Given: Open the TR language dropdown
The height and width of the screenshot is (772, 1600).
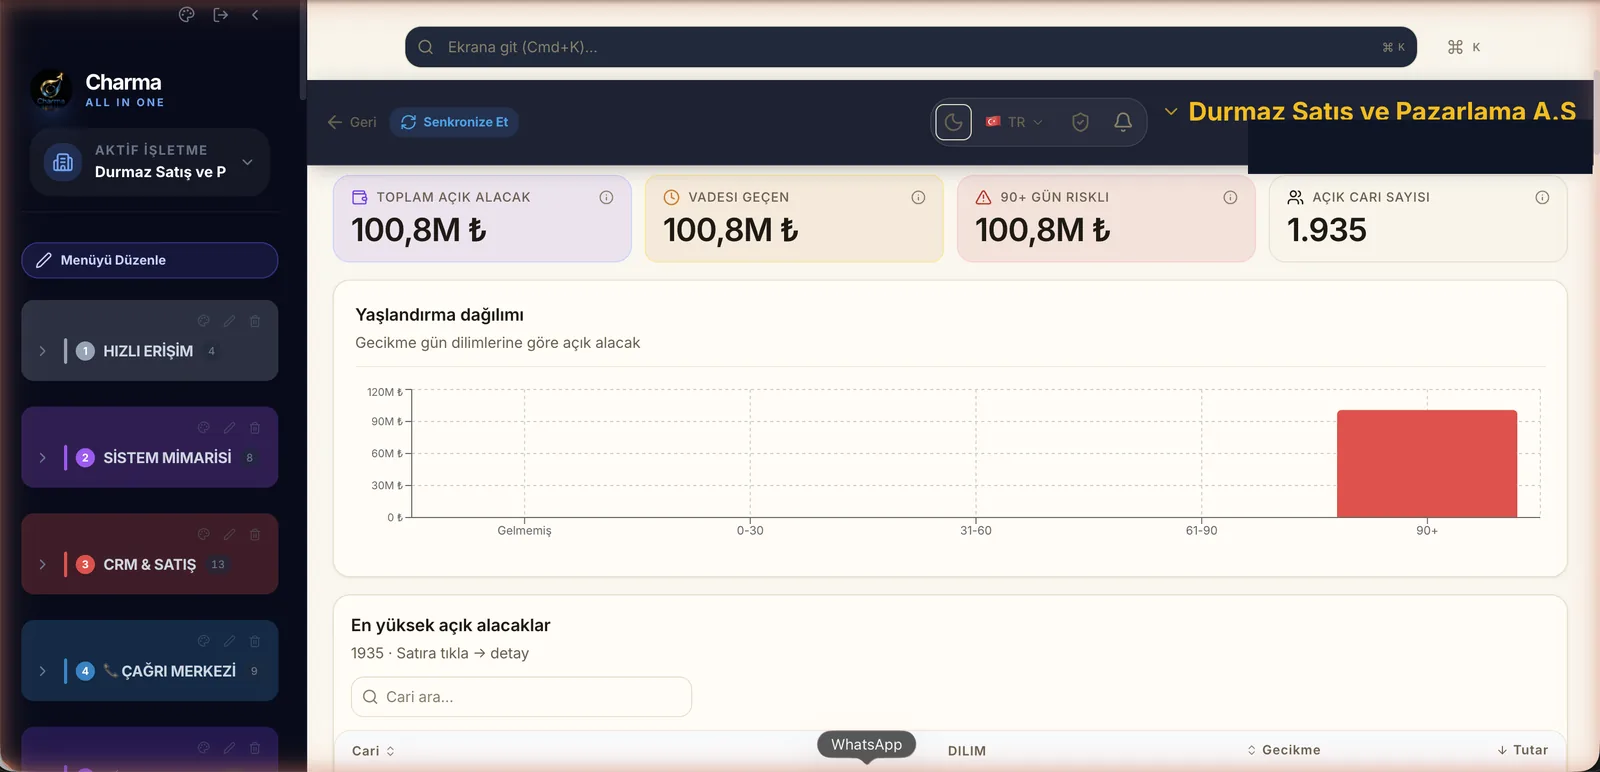Looking at the screenshot, I should point(1015,122).
